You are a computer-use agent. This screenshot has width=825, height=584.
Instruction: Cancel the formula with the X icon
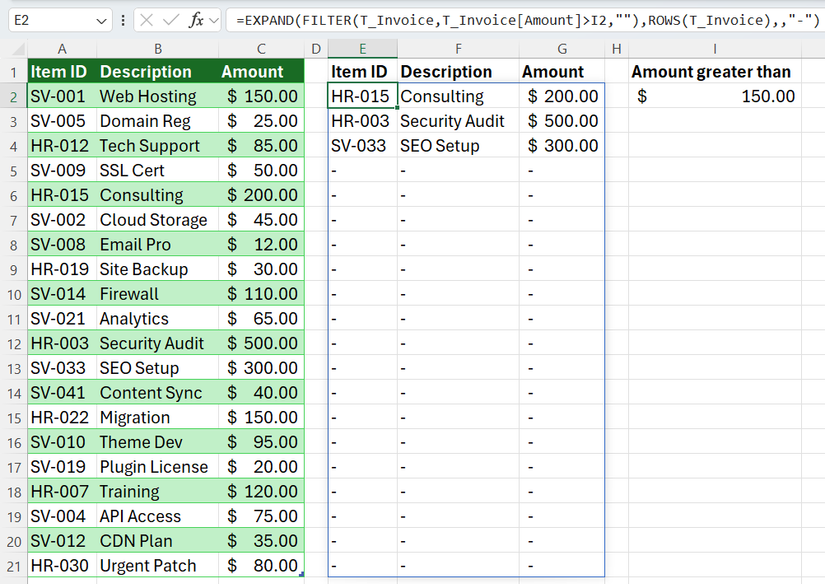pos(146,19)
